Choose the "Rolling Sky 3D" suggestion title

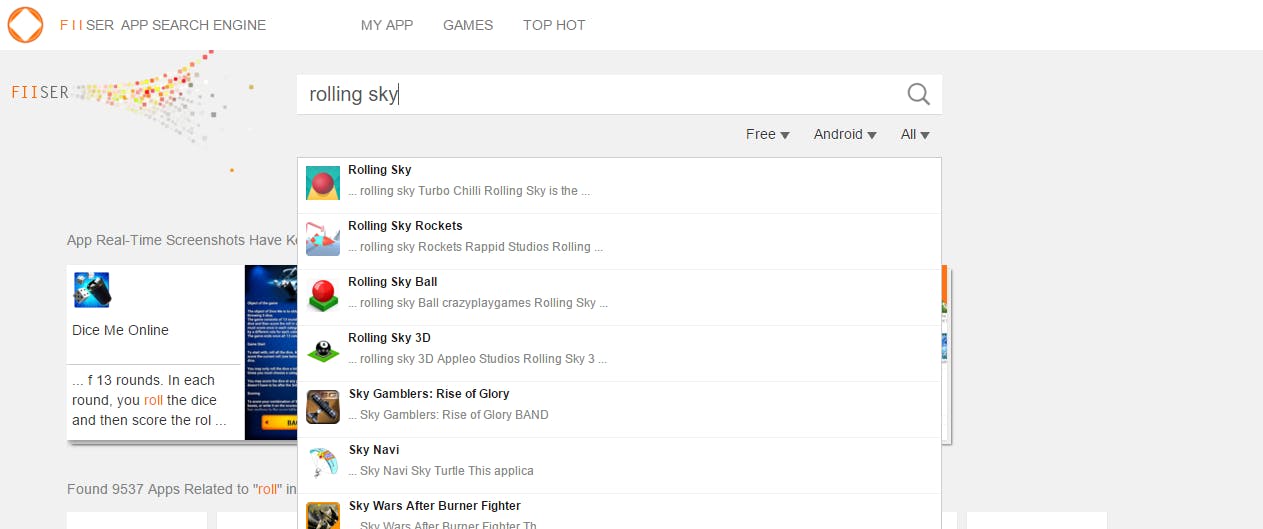coord(389,338)
